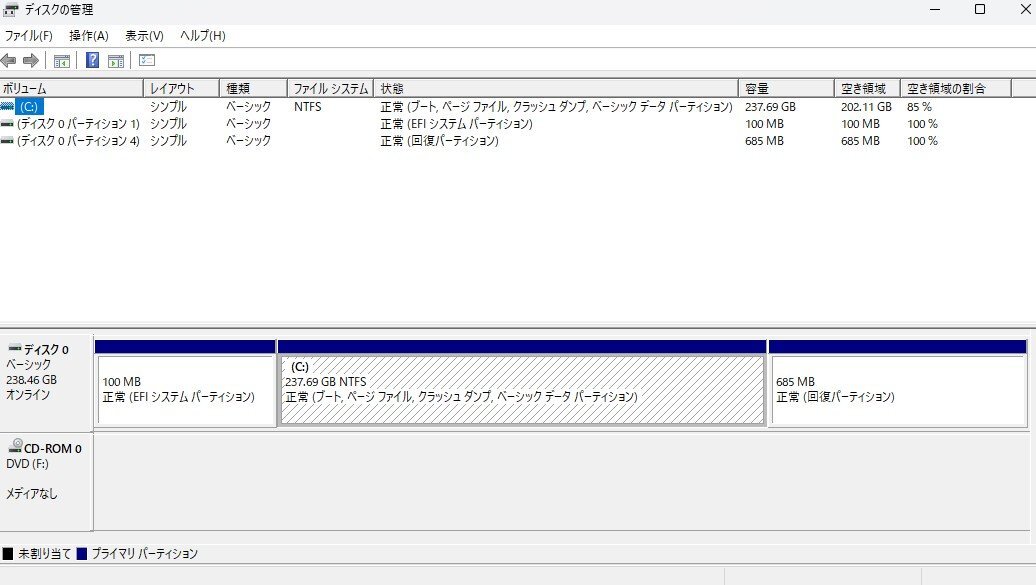This screenshot has width=1036, height=585.
Task: Click the blue プライマリ パーティション legend swatch
Action: click(82, 554)
